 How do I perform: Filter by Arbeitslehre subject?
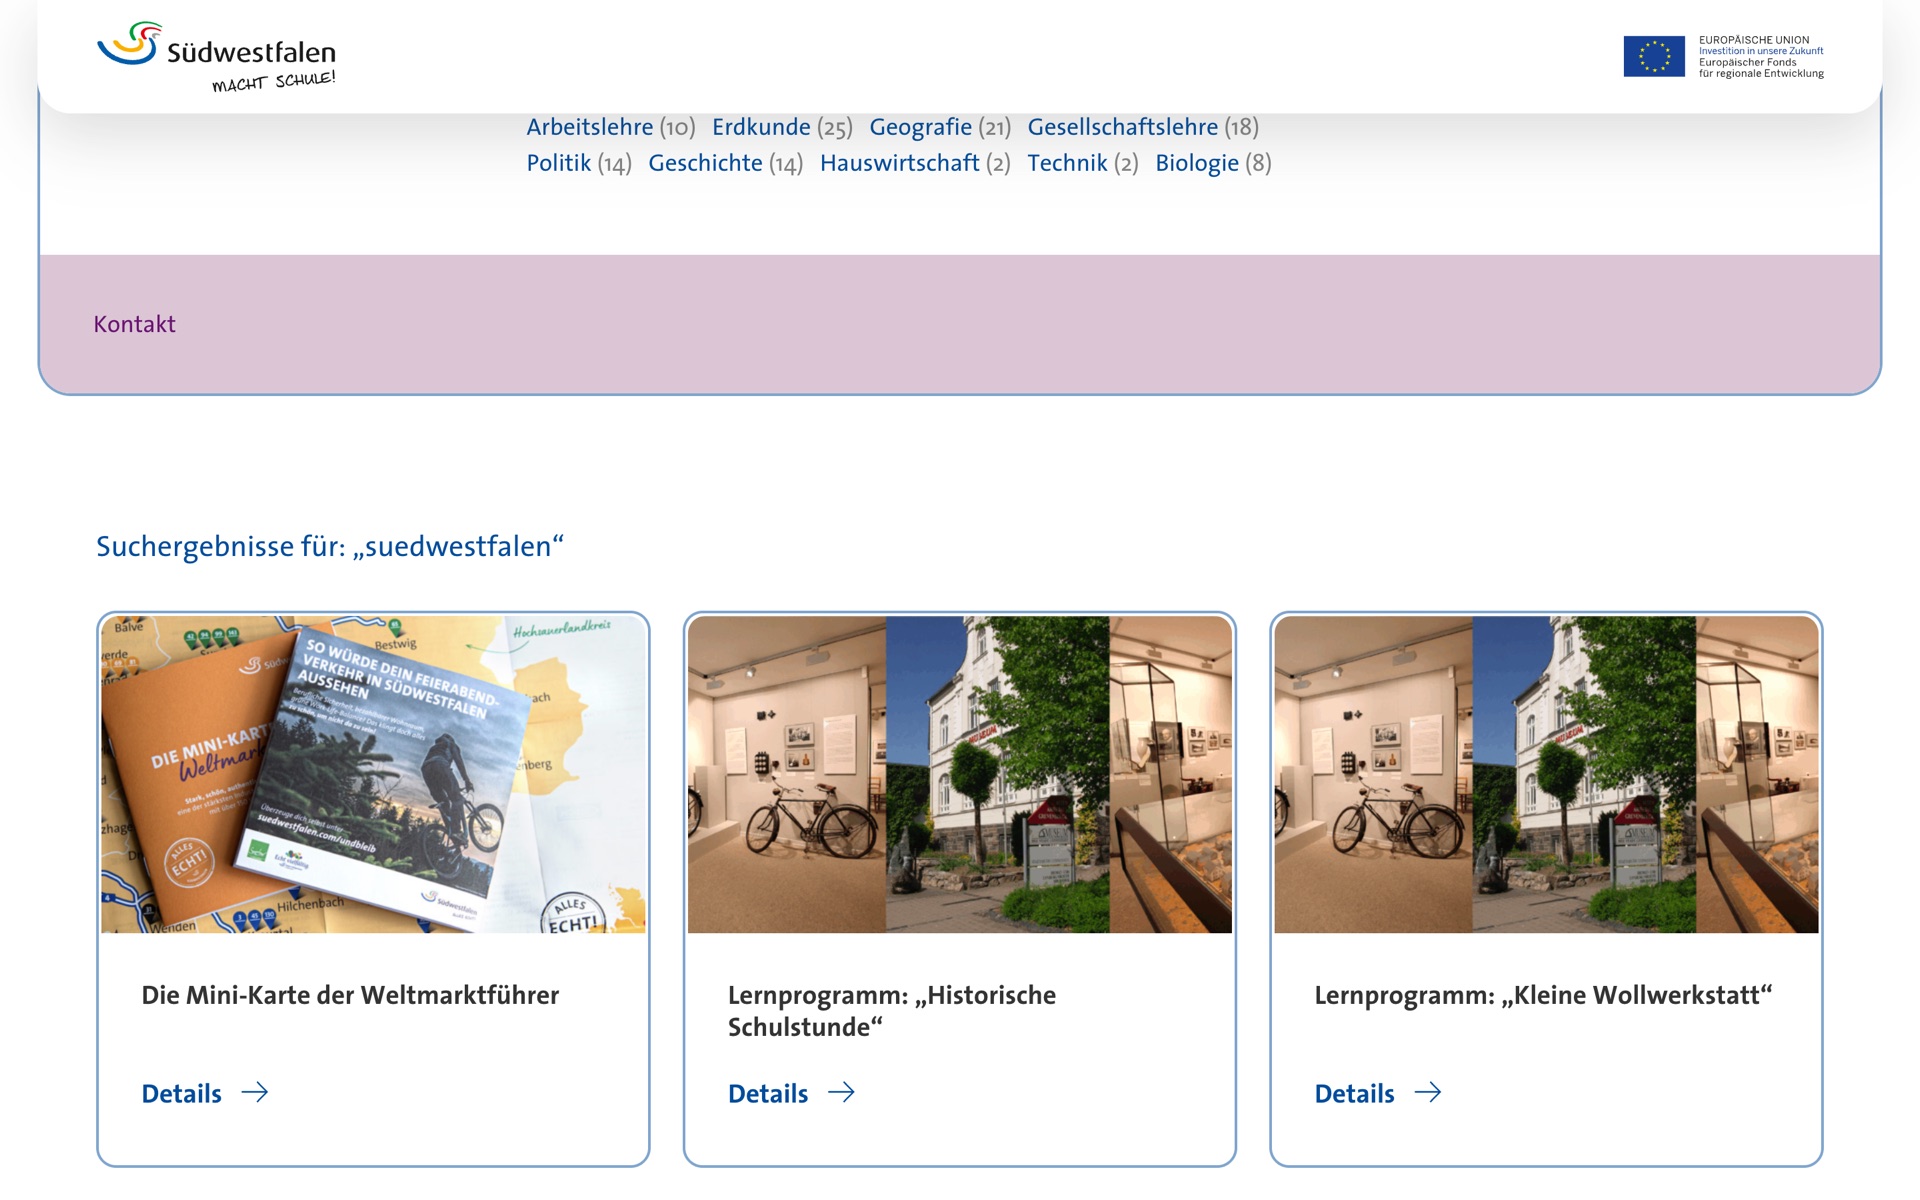coord(590,127)
